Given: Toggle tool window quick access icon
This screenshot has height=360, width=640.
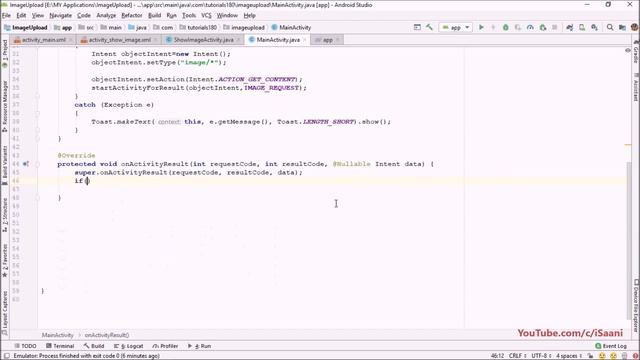Looking at the screenshot, I should tap(7, 356).
